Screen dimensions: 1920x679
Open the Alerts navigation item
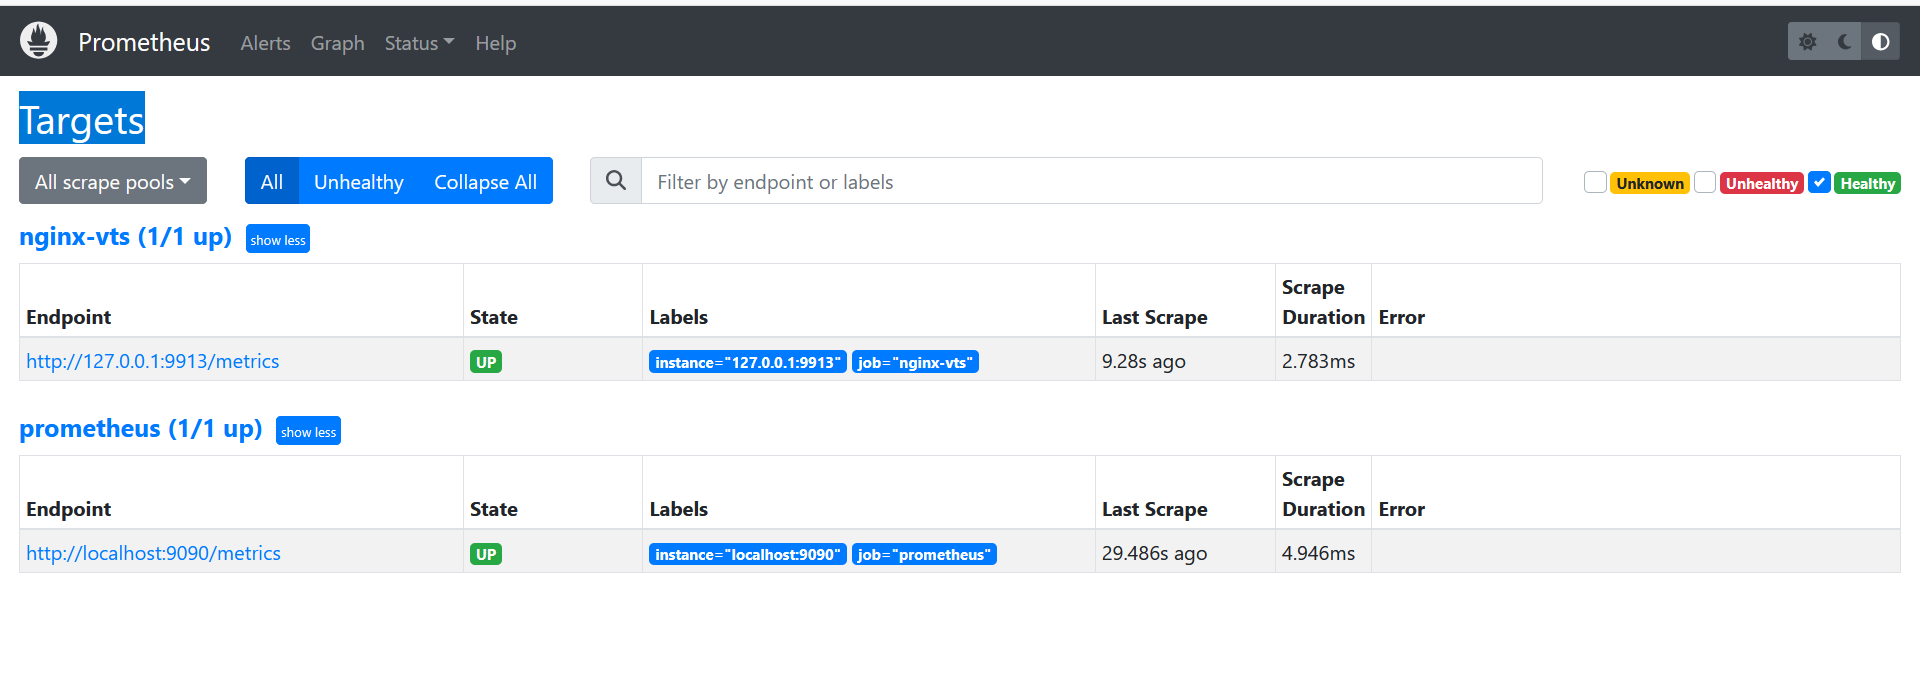pos(265,43)
